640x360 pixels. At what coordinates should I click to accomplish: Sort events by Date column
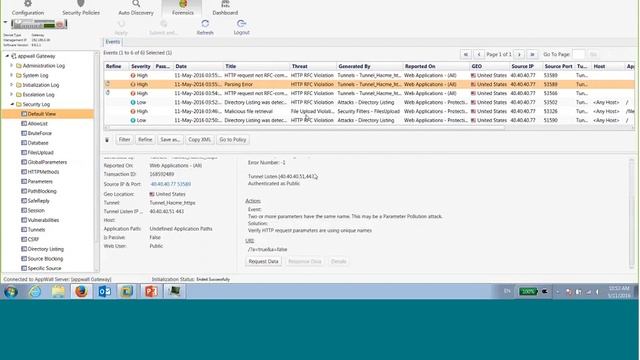pos(198,66)
